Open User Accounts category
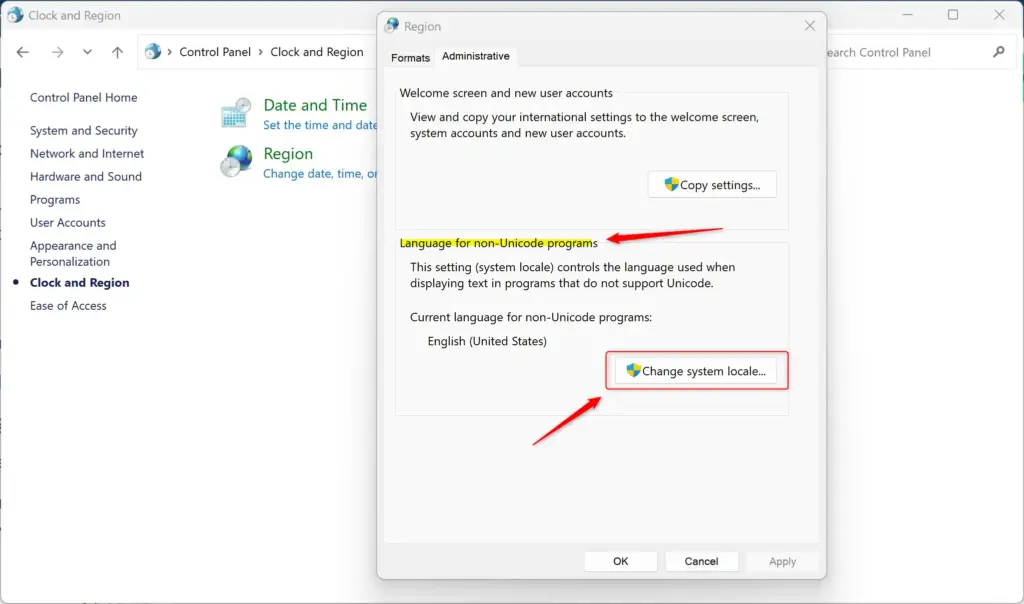Viewport: 1024px width, 604px height. [x=67, y=222]
